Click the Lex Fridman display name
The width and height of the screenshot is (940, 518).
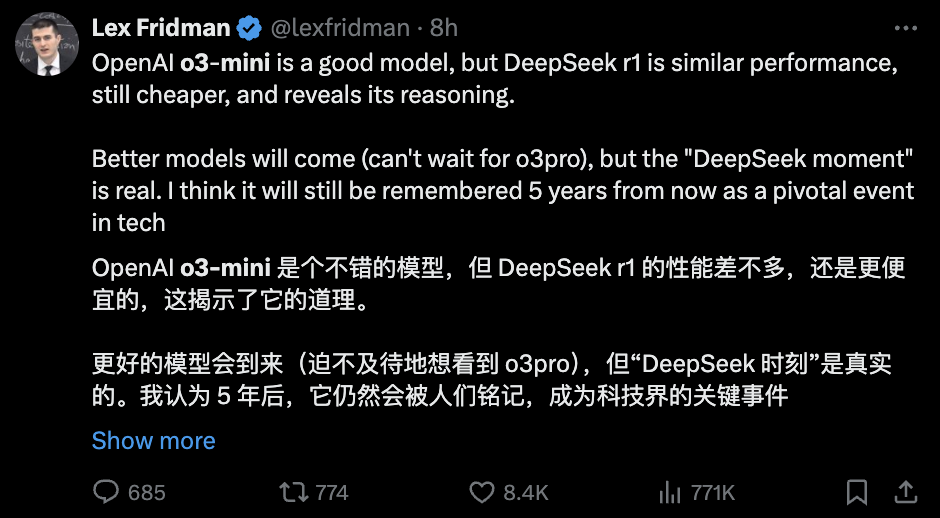(x=161, y=28)
